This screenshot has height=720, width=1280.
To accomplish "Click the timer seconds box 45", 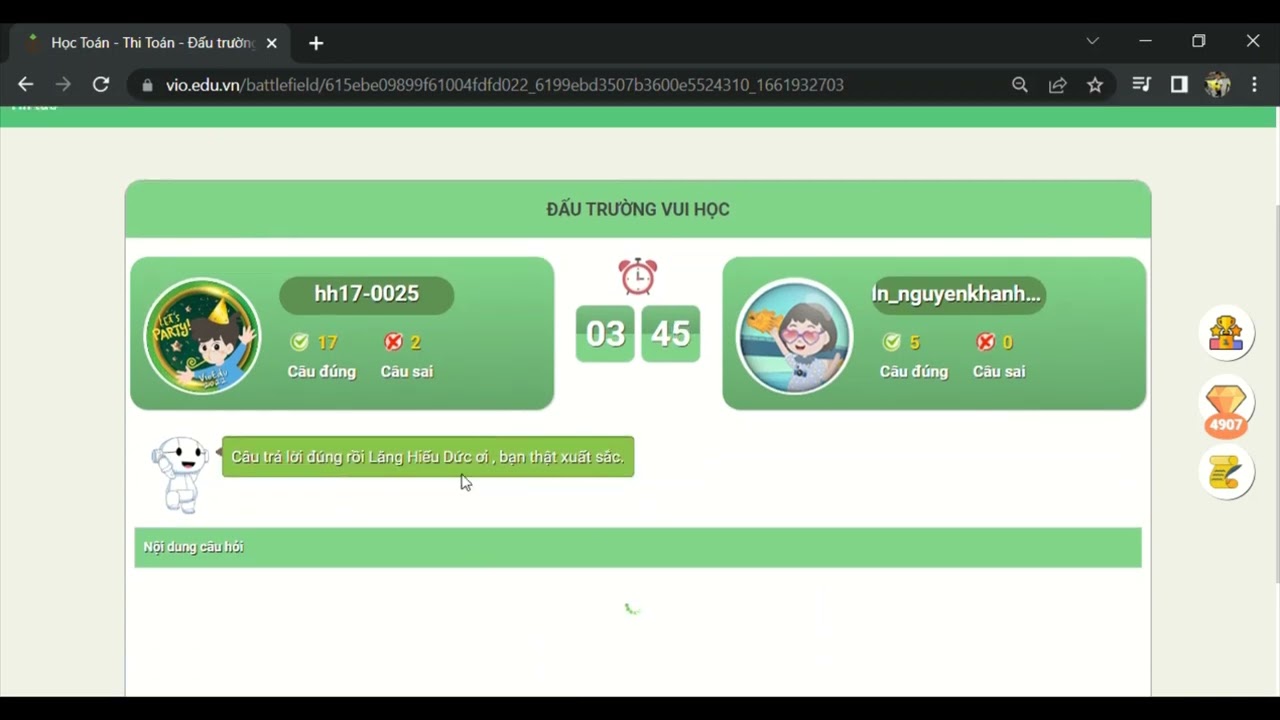I will click(670, 333).
